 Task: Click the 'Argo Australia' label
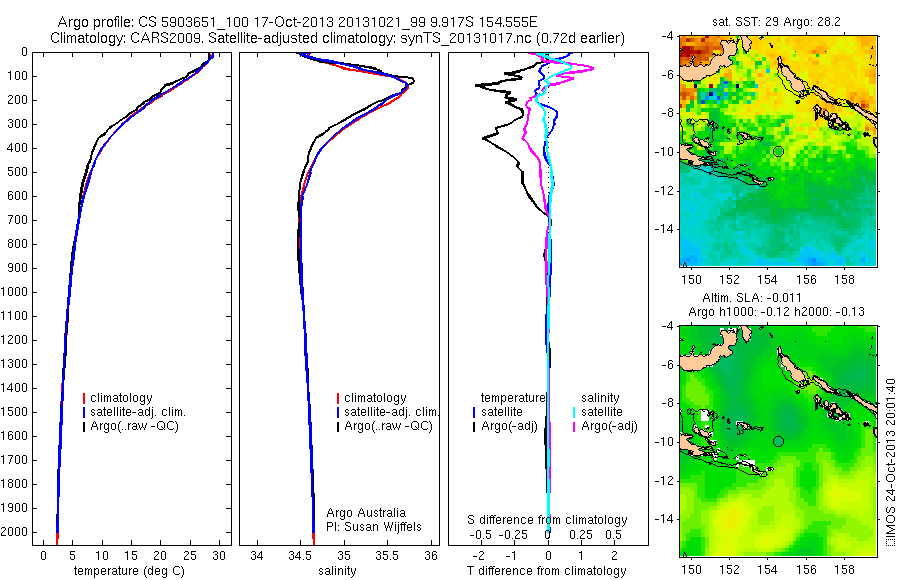point(366,513)
